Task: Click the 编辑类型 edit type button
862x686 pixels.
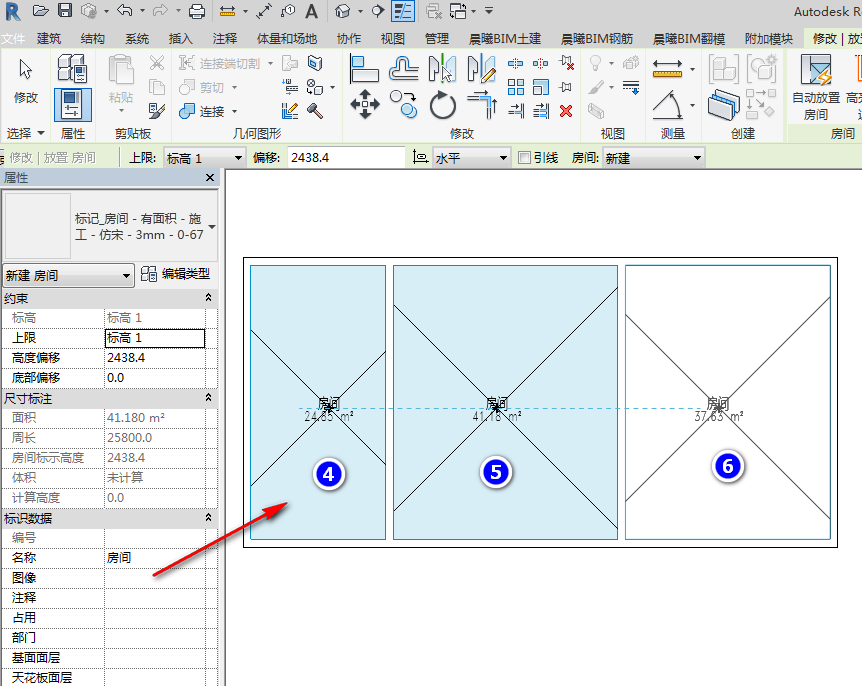Action: (175, 274)
